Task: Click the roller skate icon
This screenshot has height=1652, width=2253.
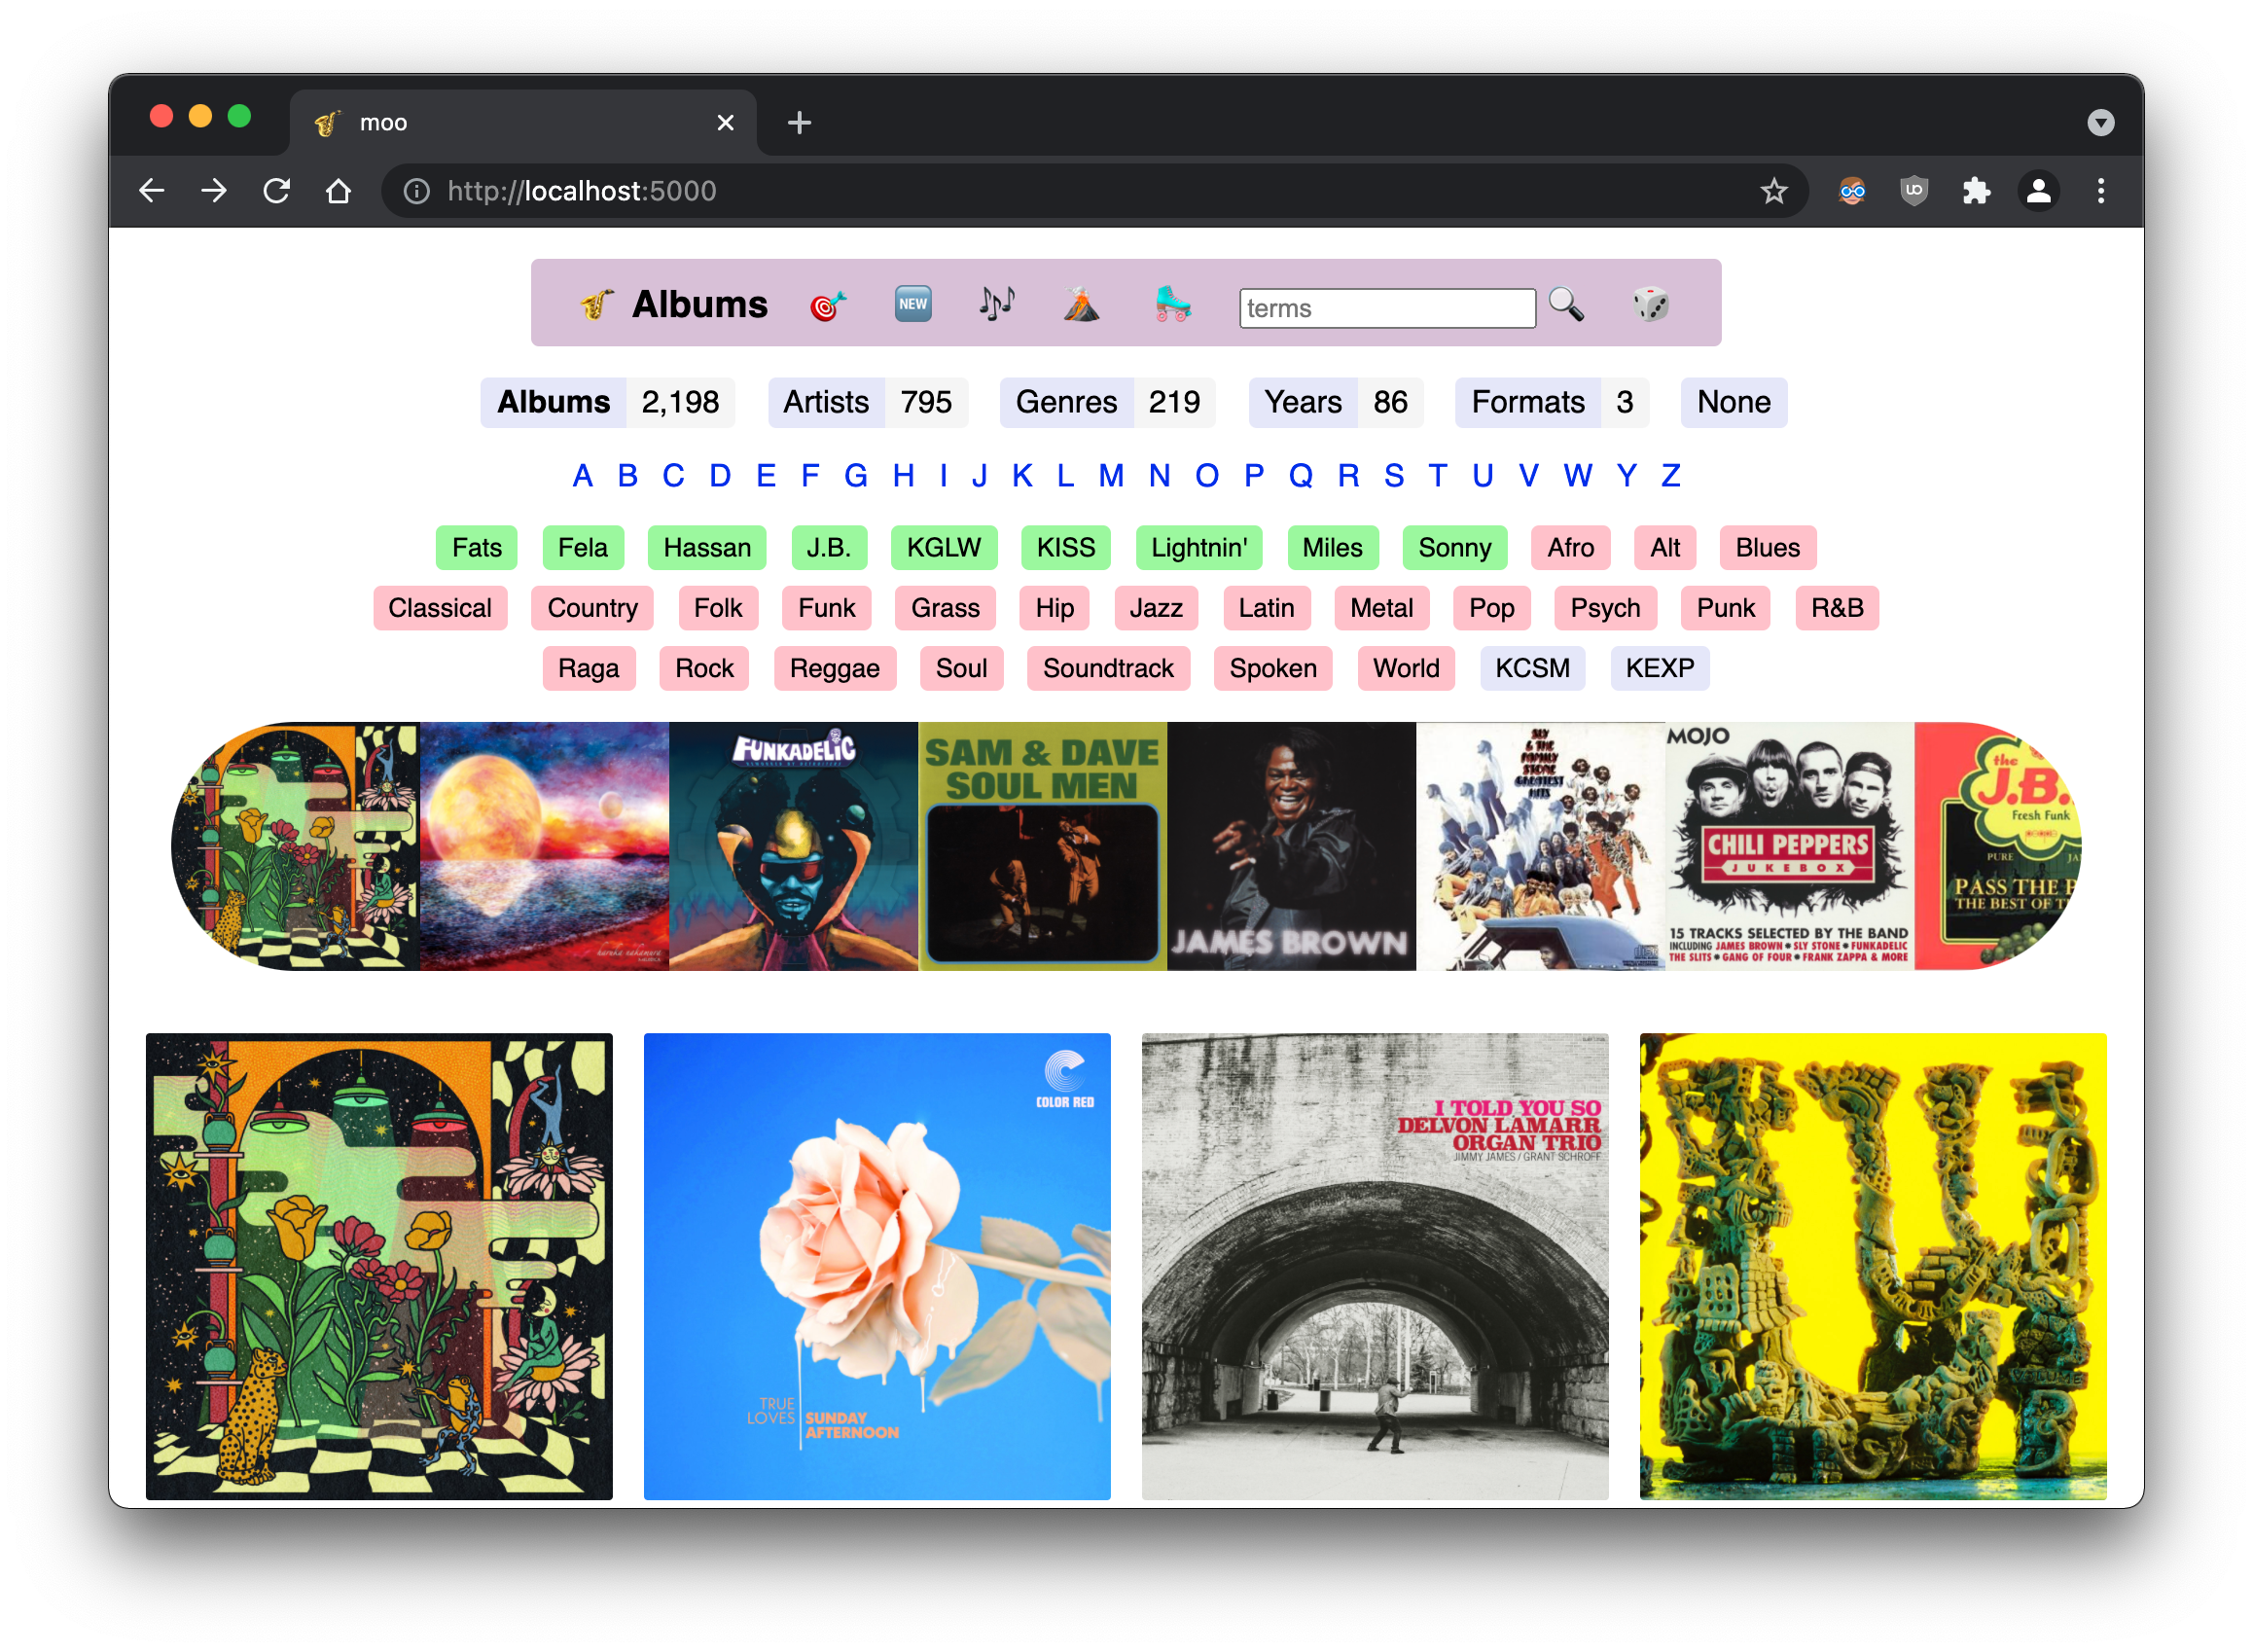Action: pyautogui.click(x=1172, y=304)
